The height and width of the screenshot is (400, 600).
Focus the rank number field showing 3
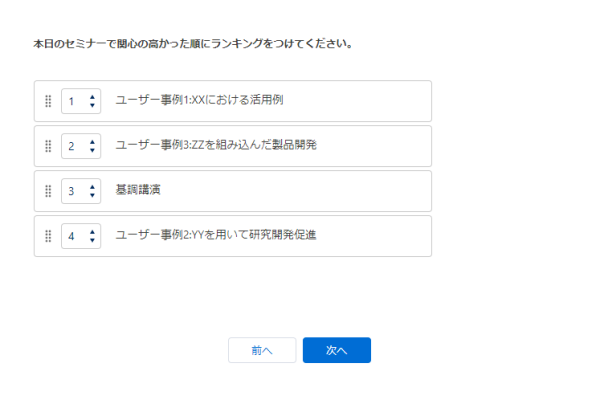73,191
